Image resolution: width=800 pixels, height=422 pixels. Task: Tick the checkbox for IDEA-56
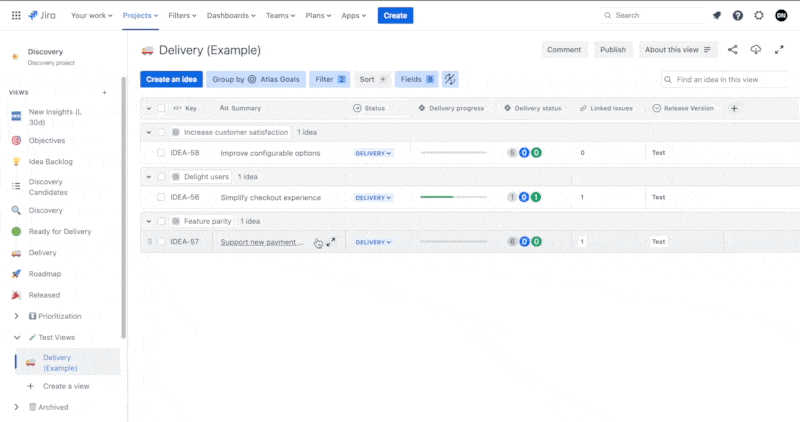[x=161, y=197]
